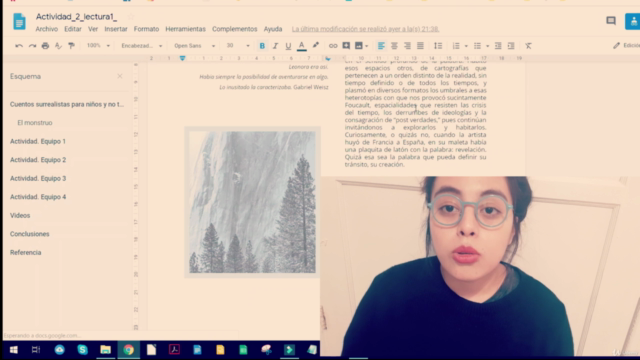Click the clear formatting icon
This screenshot has height=360, width=640.
point(529,46)
